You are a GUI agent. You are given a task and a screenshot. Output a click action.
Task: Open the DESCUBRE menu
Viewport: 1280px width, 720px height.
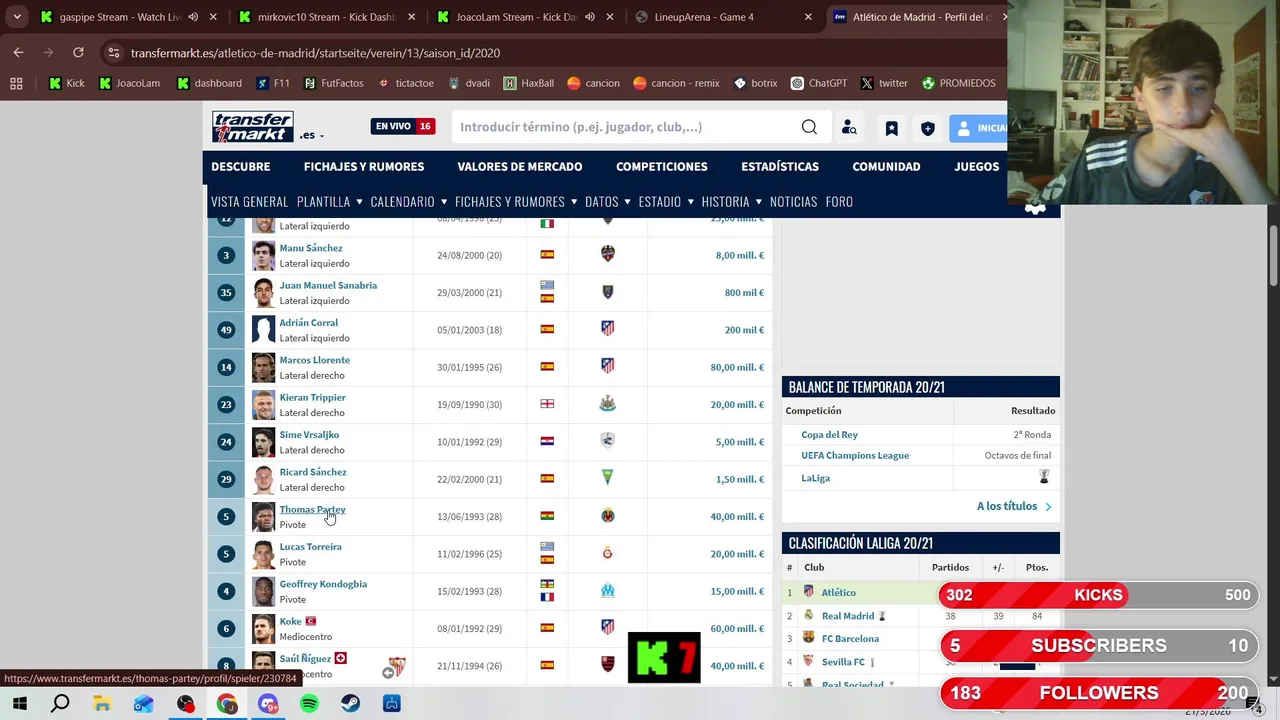click(241, 166)
